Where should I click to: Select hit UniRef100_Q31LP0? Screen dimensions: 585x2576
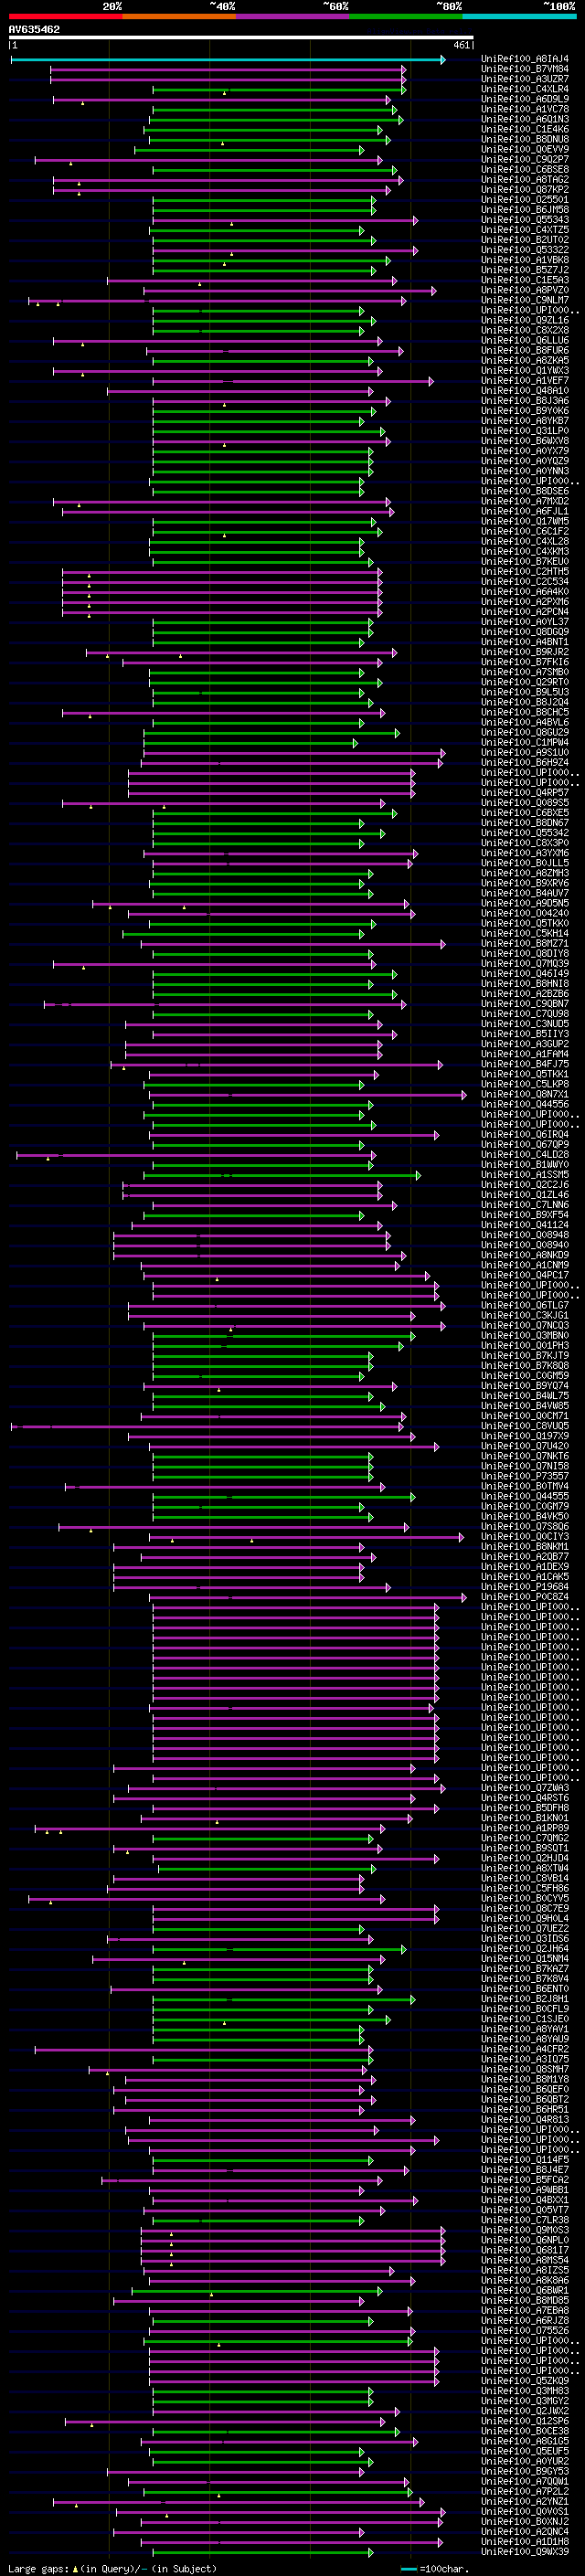[525, 431]
